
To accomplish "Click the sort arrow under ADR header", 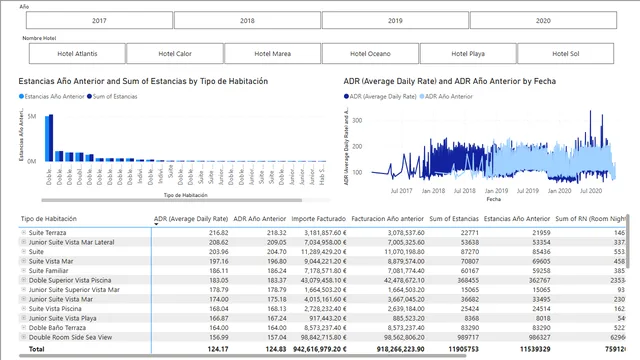I will 156,224.
